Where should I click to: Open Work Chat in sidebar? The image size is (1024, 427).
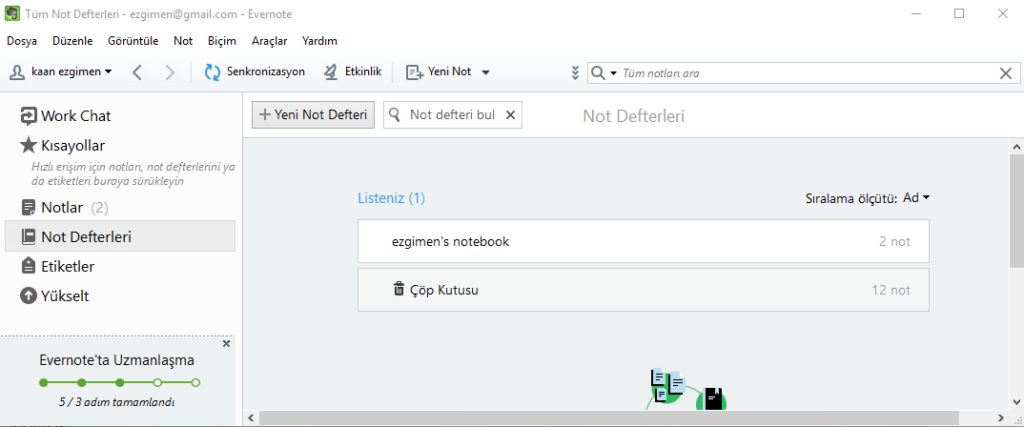click(65, 116)
